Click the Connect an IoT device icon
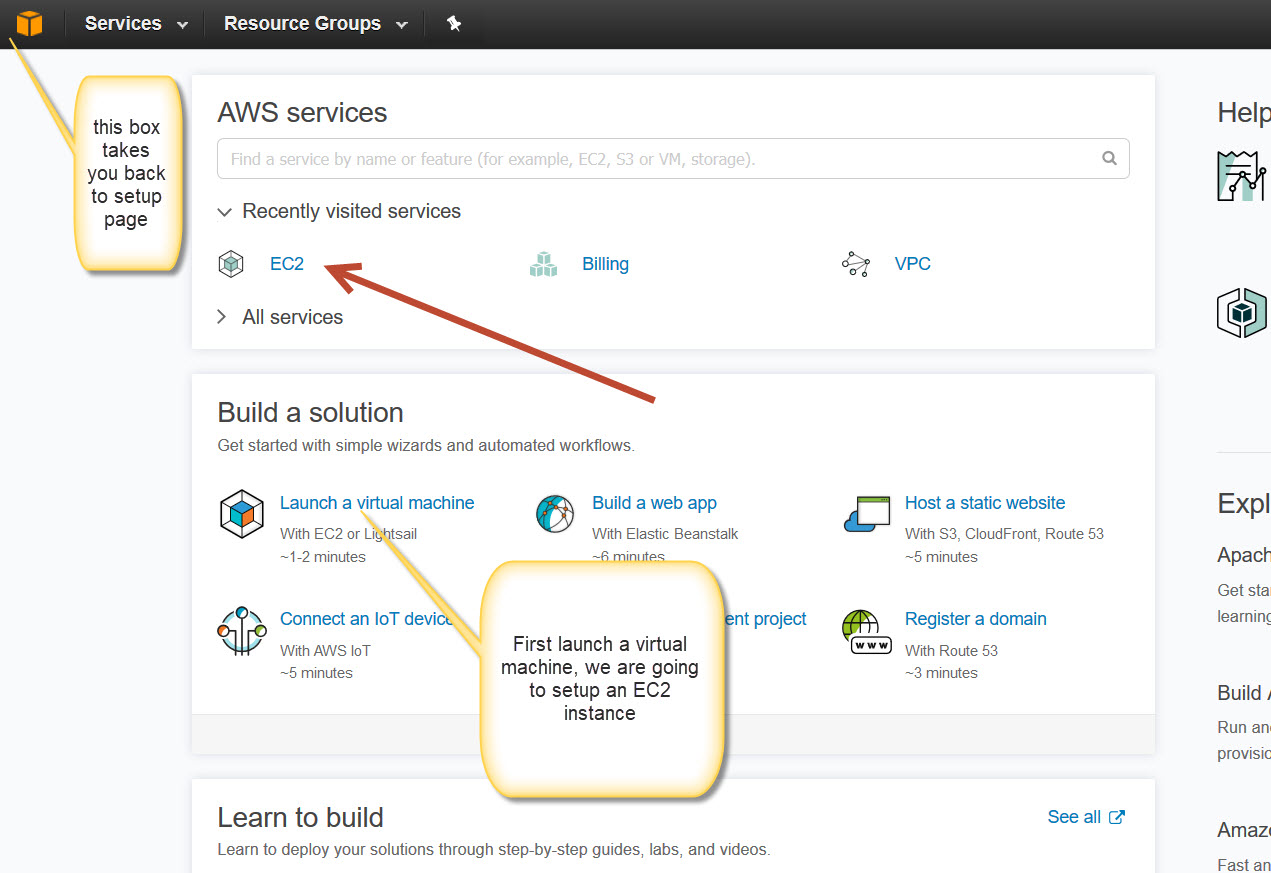 (241, 630)
